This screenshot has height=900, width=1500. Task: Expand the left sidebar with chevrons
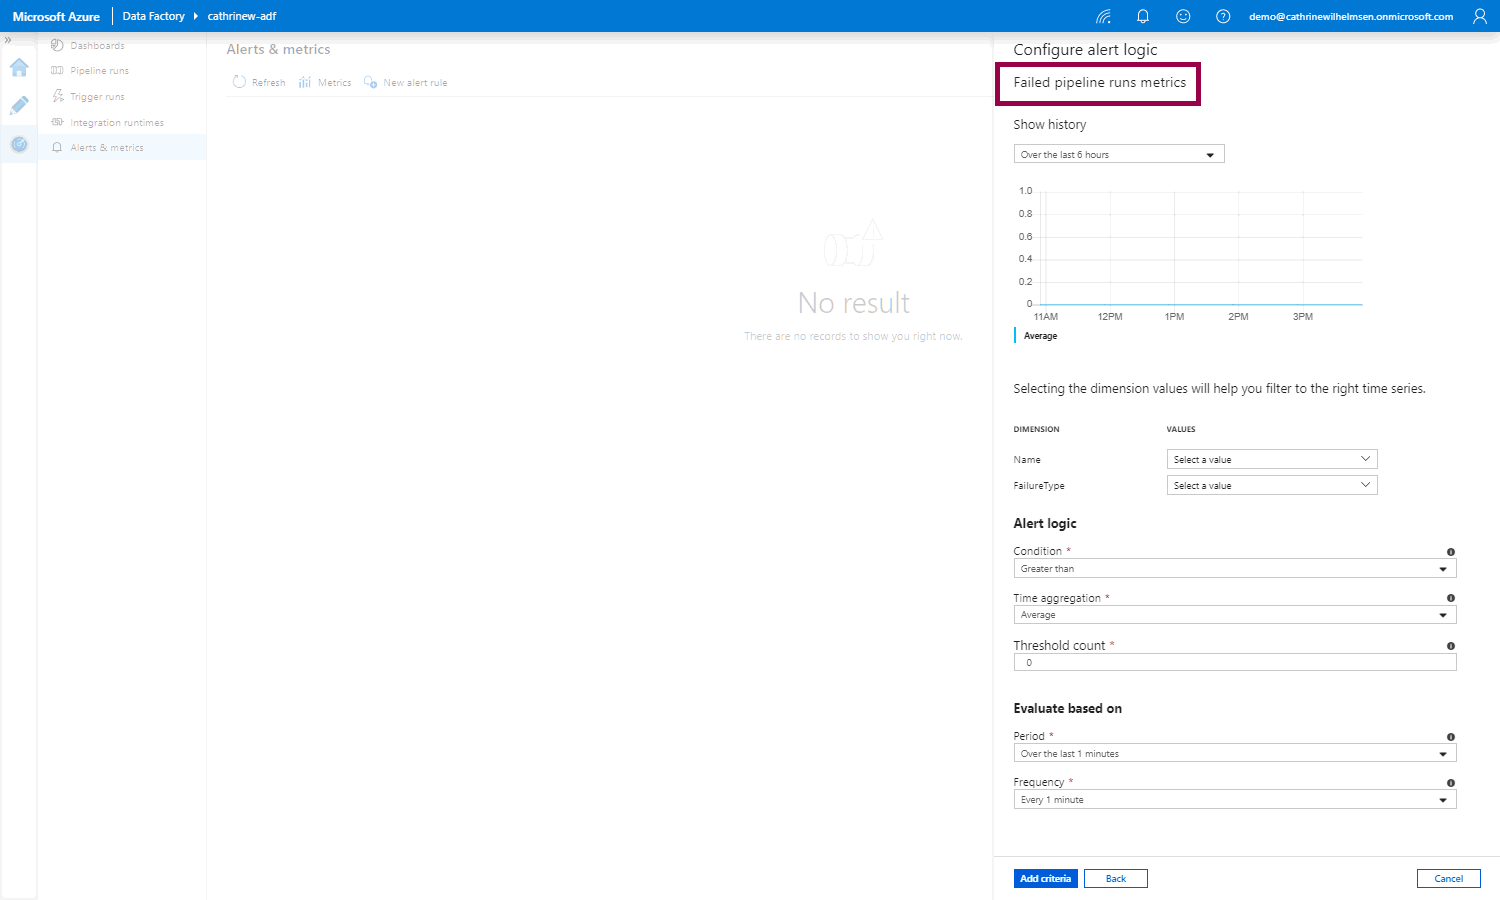pyautogui.click(x=8, y=40)
